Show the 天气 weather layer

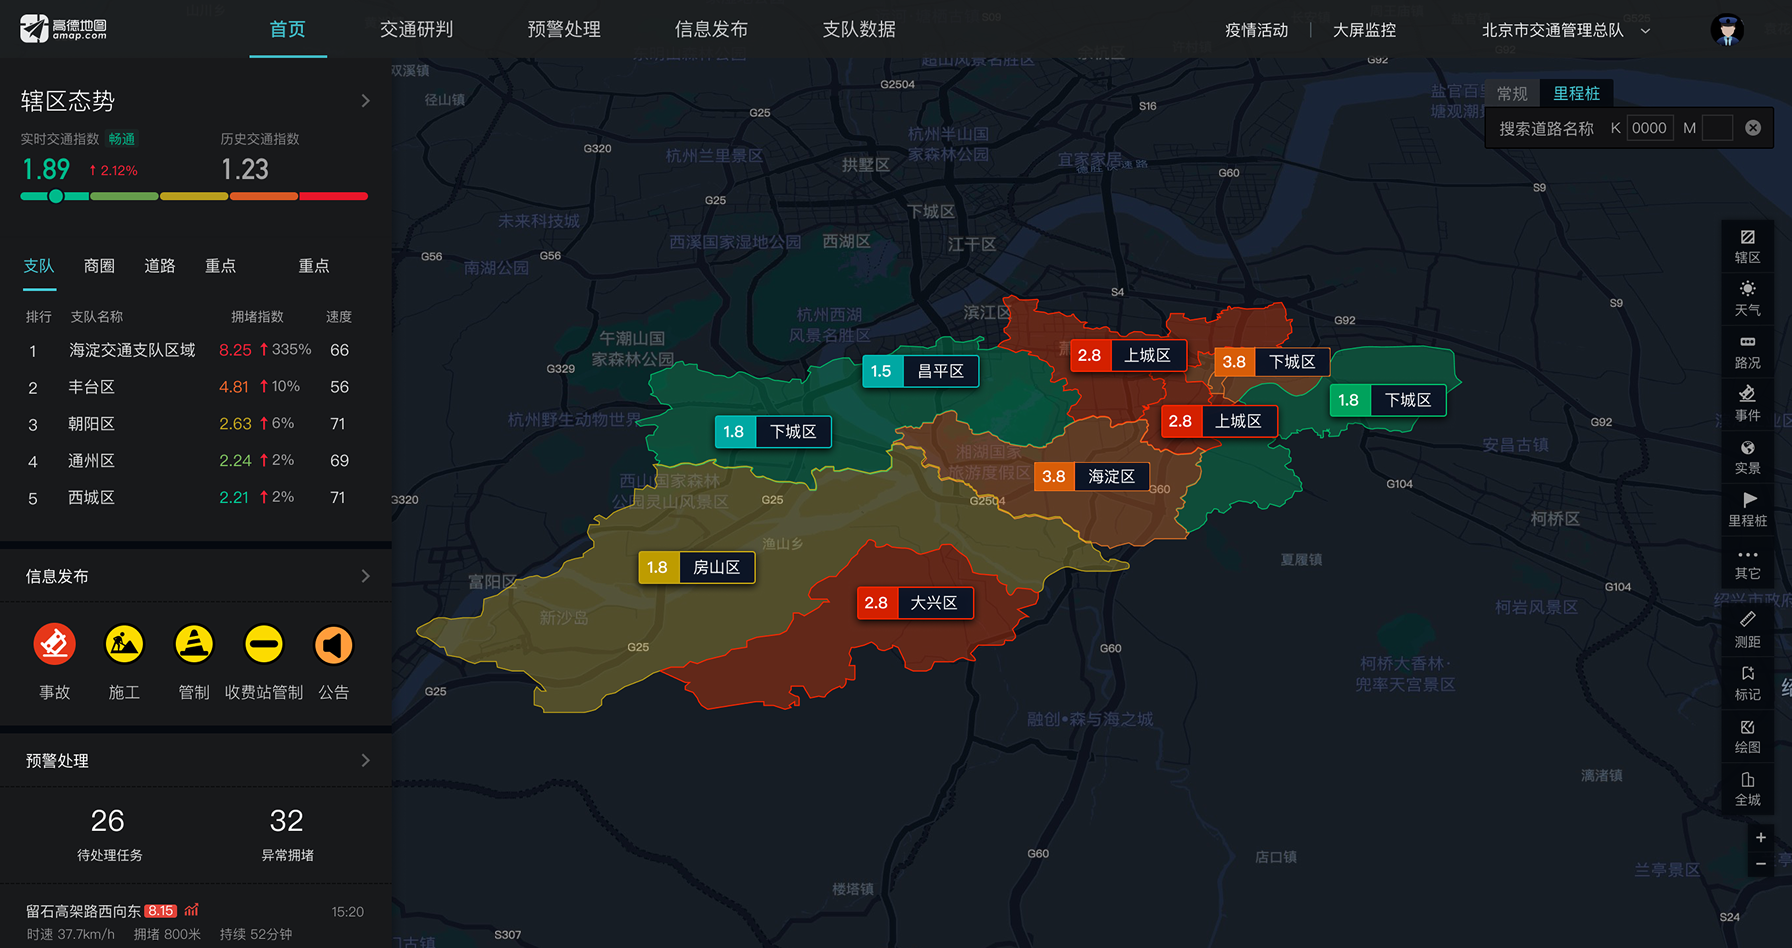point(1747,299)
